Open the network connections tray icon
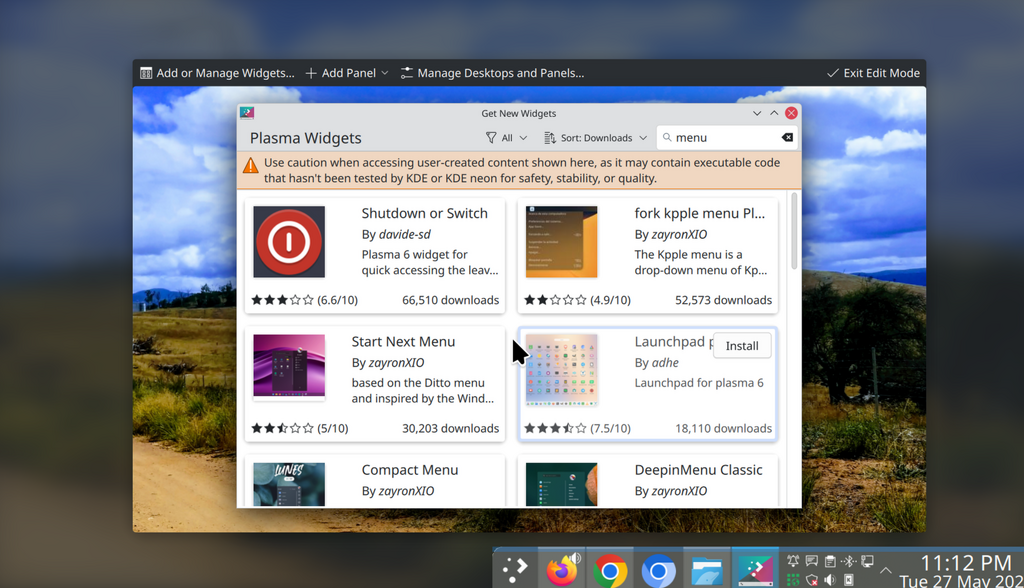The height and width of the screenshot is (588, 1024). click(867, 561)
